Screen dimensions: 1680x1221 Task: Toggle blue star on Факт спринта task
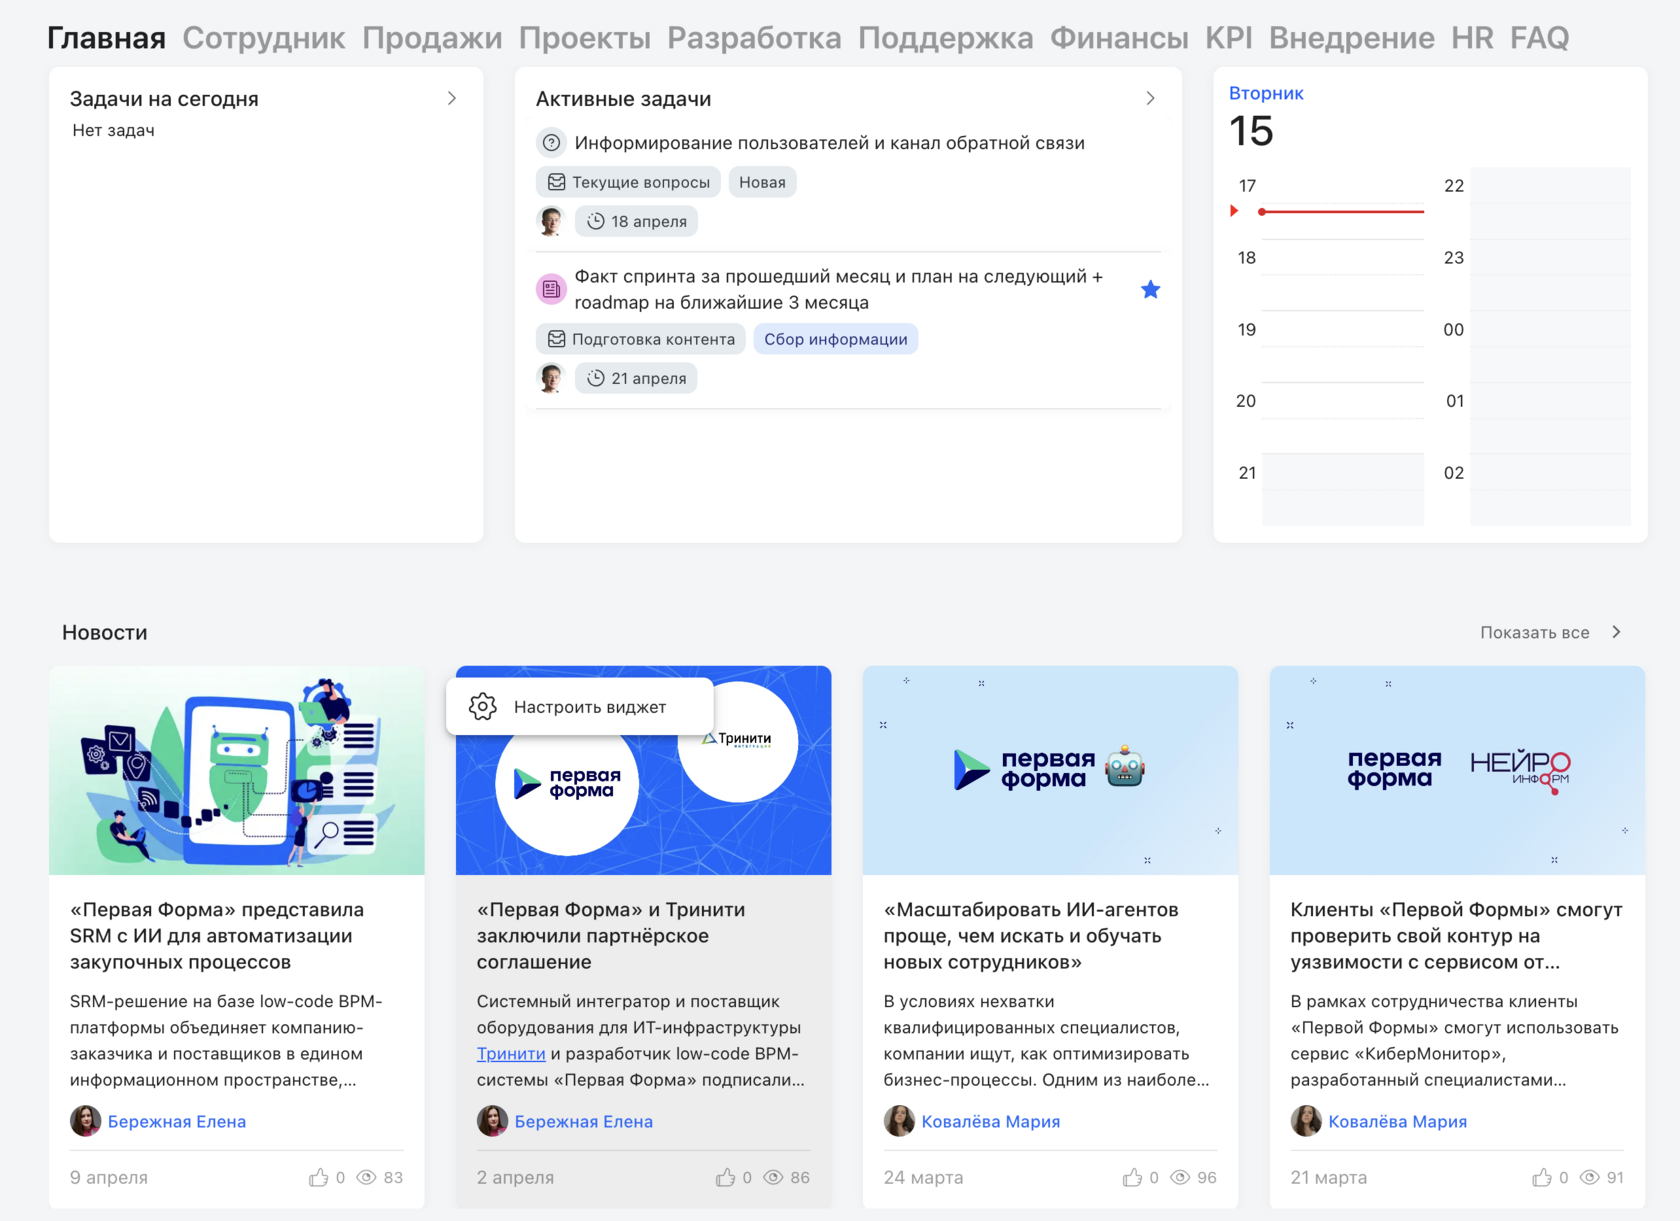[1151, 290]
